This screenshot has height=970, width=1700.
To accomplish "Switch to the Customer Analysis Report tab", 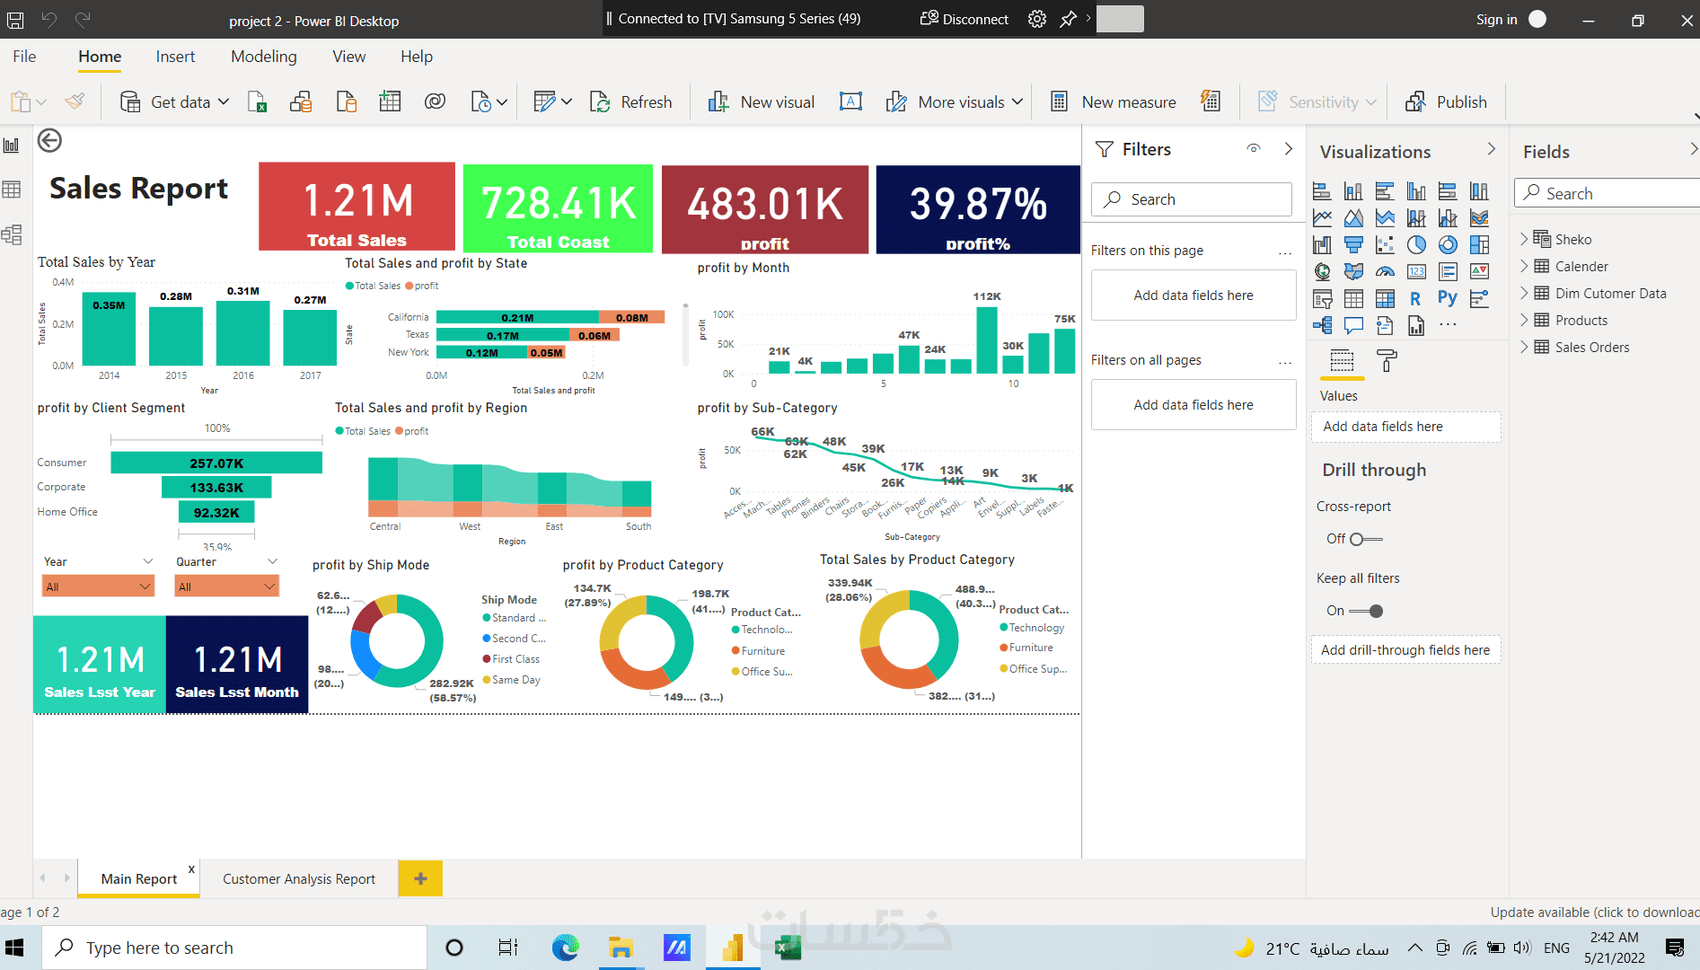I will point(298,878).
